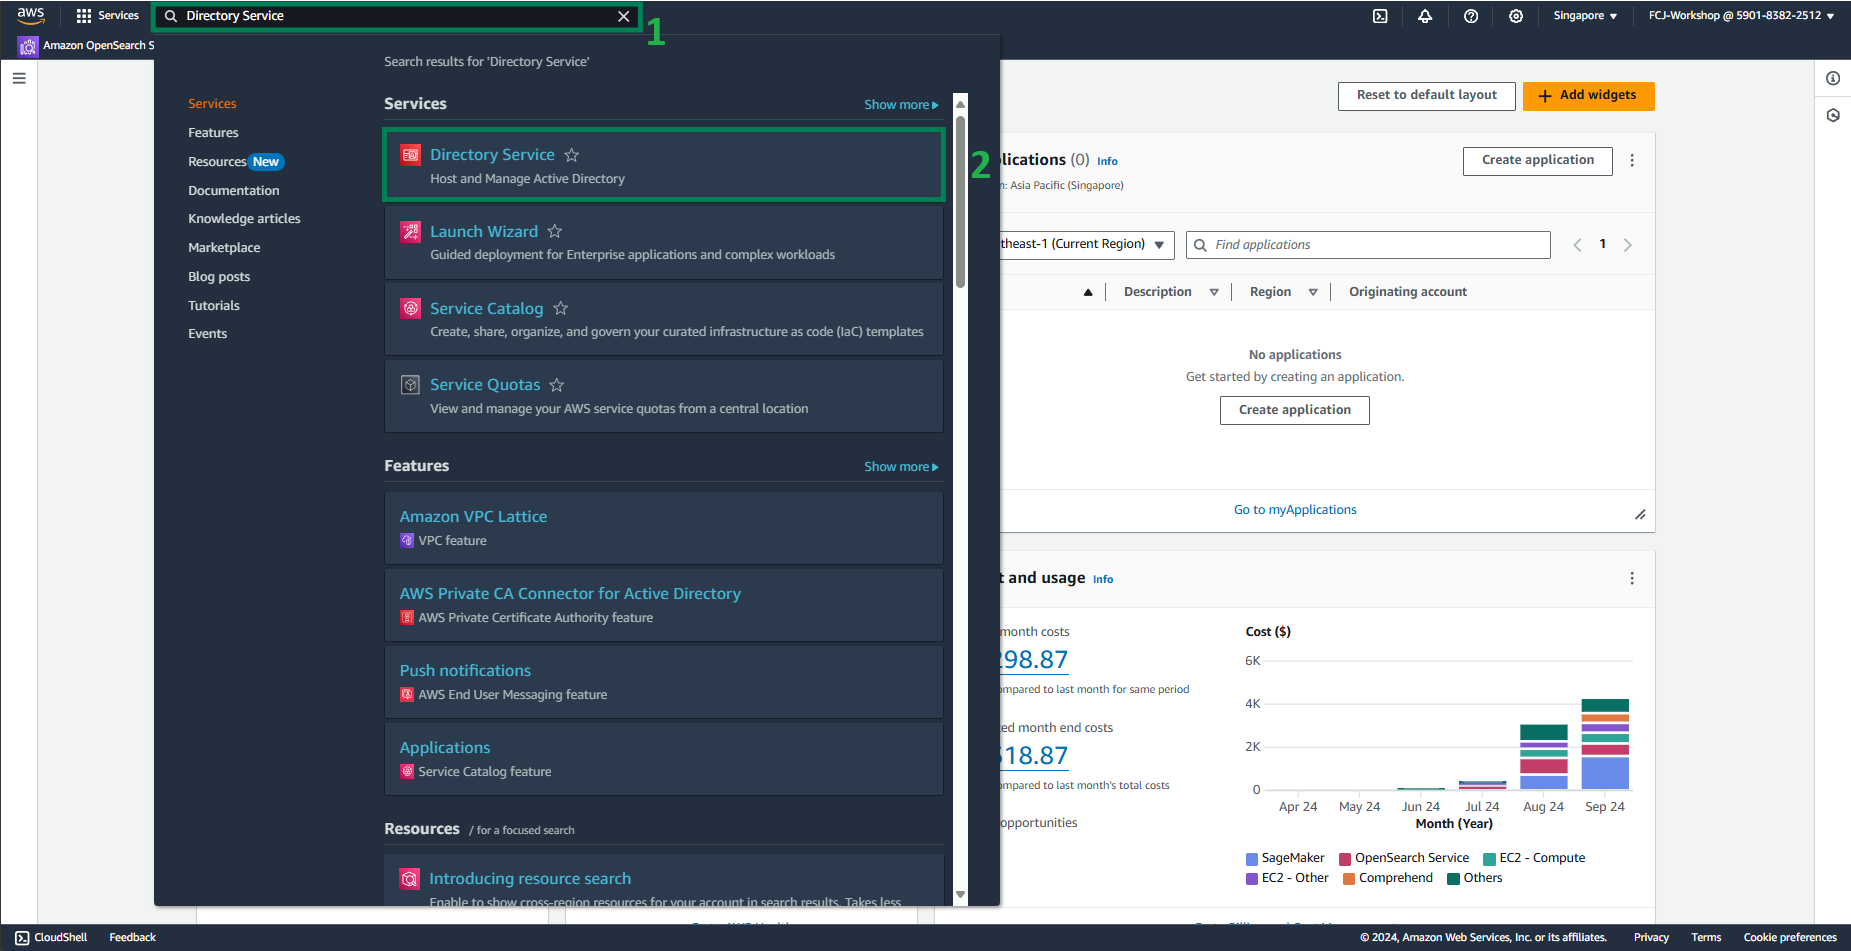
Task: Show more Features results
Action: [901, 467]
